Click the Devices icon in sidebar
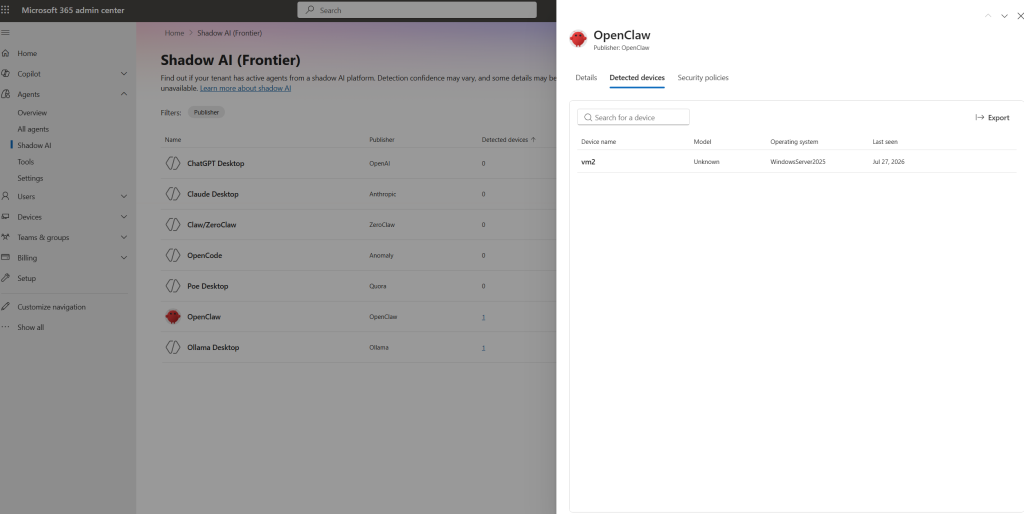This screenshot has height=514, width=1024. (5, 217)
